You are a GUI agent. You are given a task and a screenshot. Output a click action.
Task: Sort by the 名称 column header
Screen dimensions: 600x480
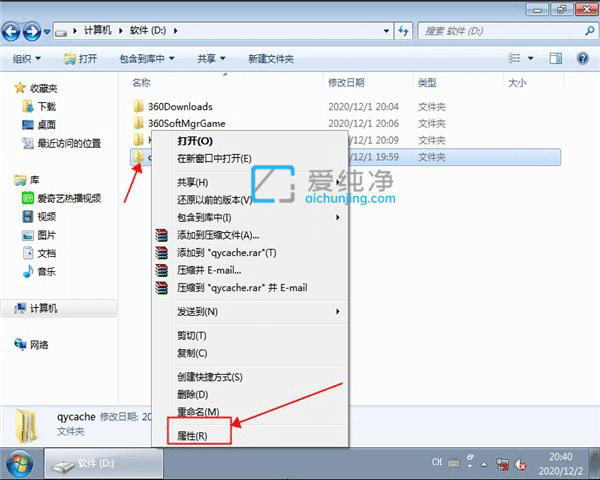point(142,82)
